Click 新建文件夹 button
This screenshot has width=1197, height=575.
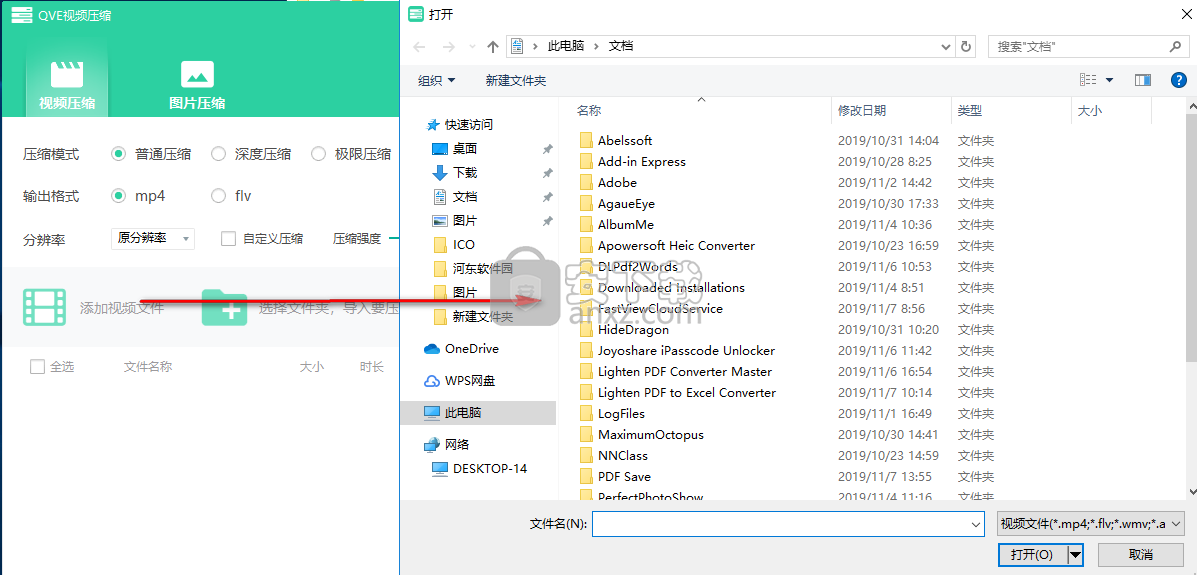coord(516,80)
